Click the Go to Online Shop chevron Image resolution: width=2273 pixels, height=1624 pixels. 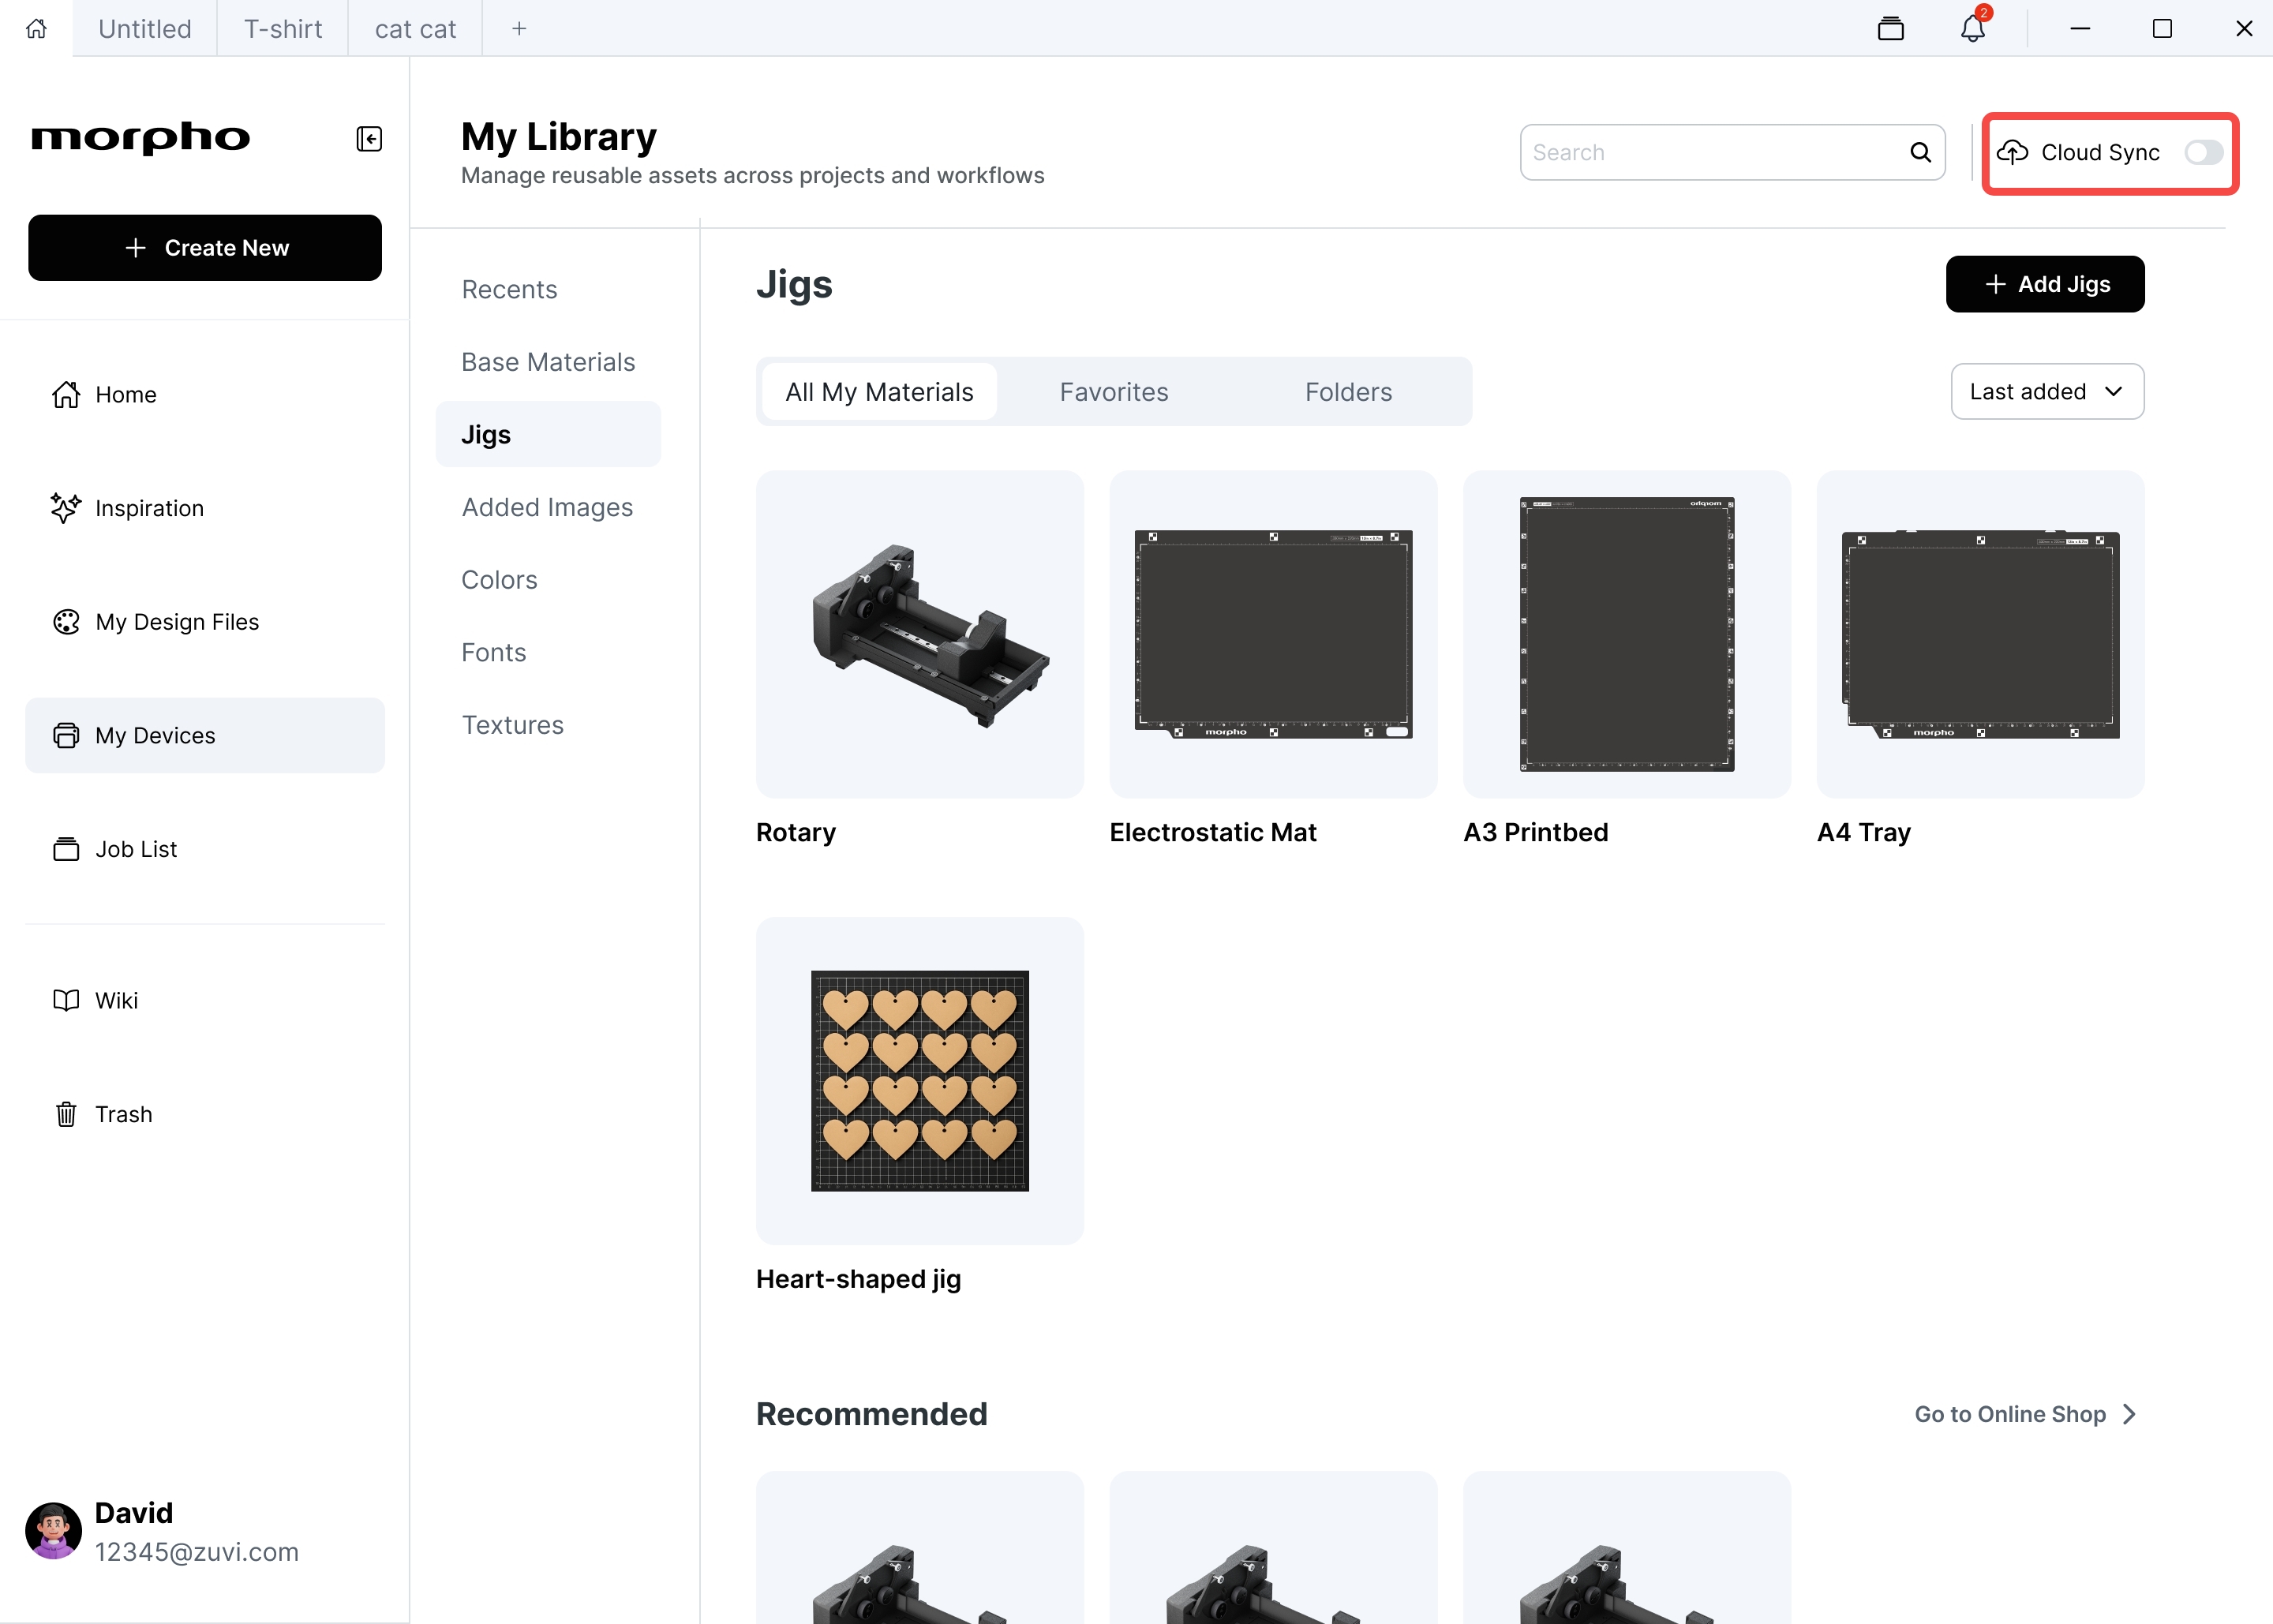2130,1414
